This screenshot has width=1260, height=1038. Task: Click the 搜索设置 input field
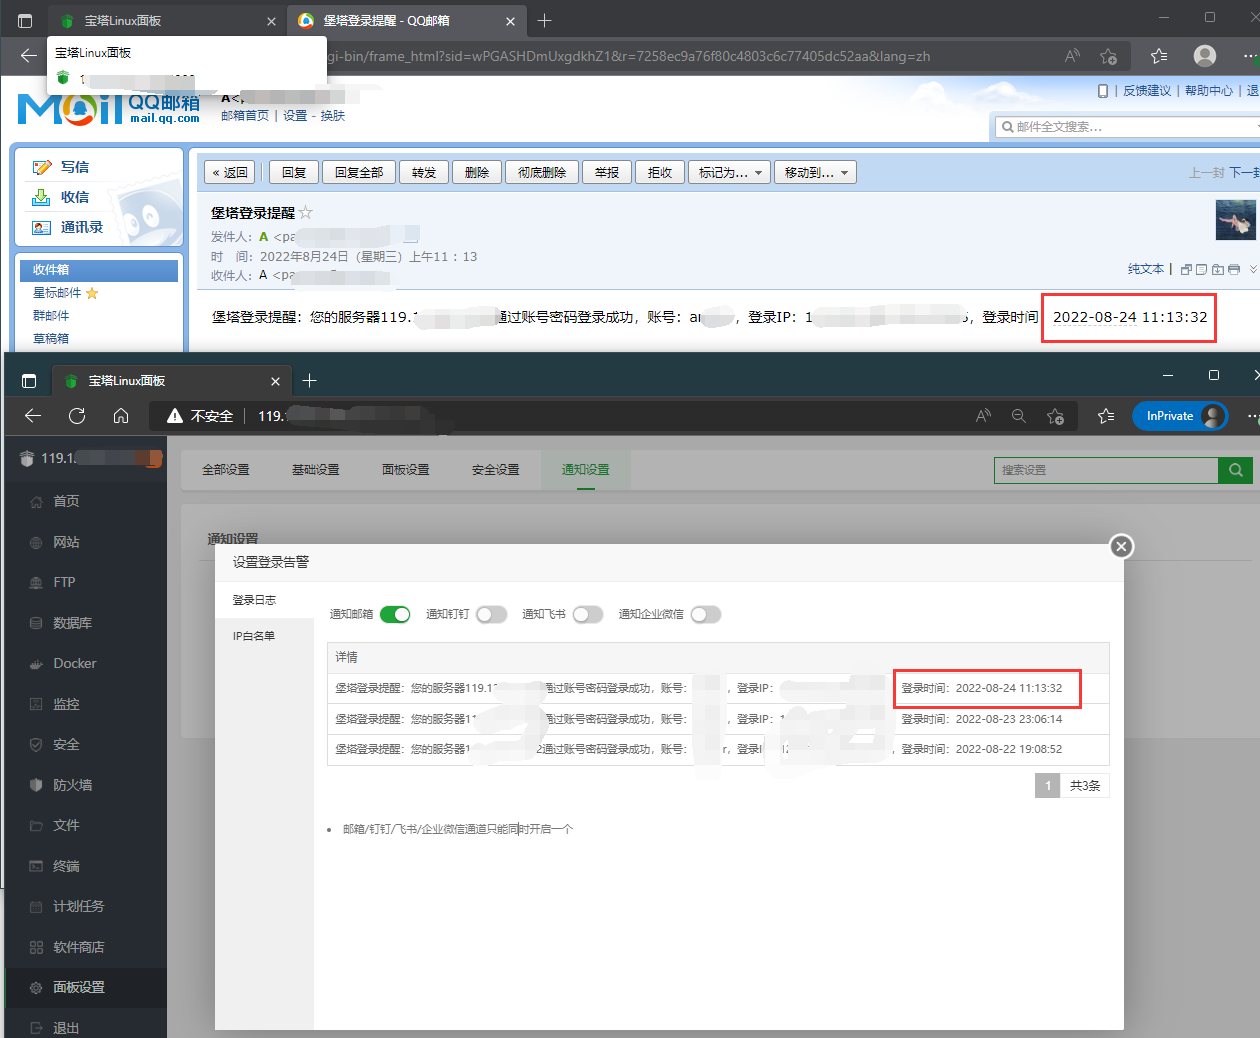(x=1106, y=470)
